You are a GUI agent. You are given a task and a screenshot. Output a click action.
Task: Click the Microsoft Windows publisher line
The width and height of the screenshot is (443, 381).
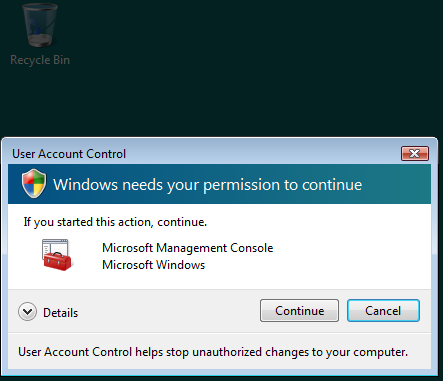[153, 265]
